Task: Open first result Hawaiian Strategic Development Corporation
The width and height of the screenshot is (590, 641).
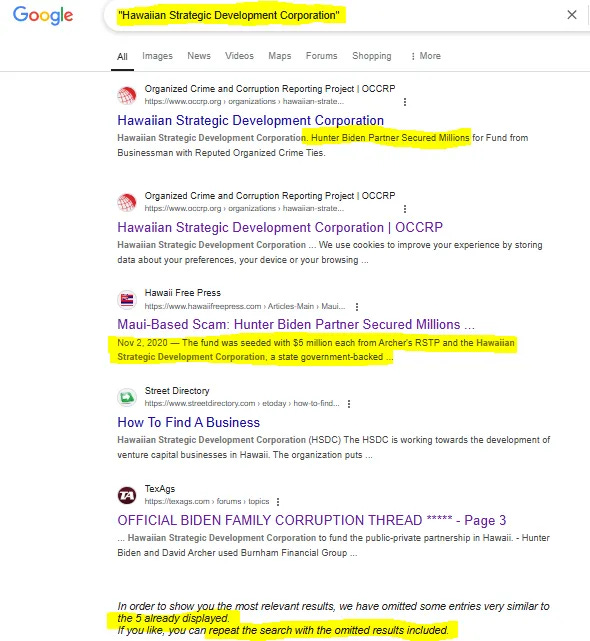Action: pyautogui.click(x=250, y=120)
